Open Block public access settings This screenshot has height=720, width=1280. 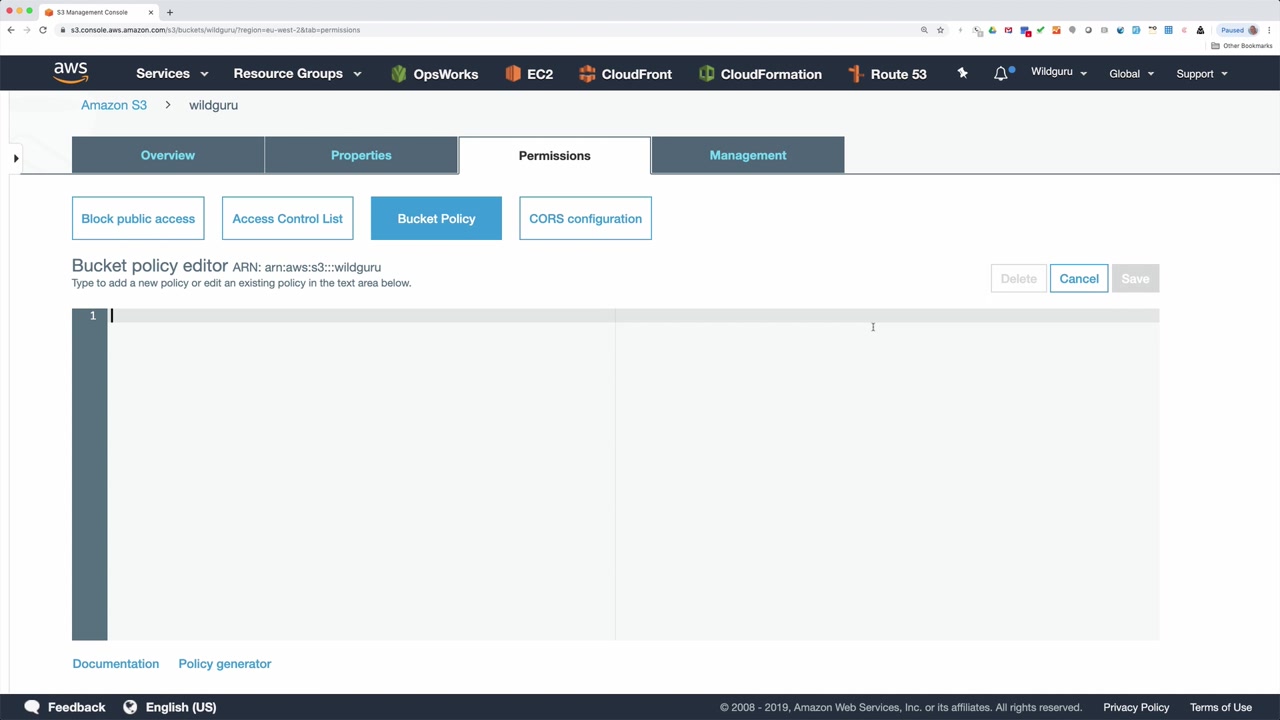(138, 219)
